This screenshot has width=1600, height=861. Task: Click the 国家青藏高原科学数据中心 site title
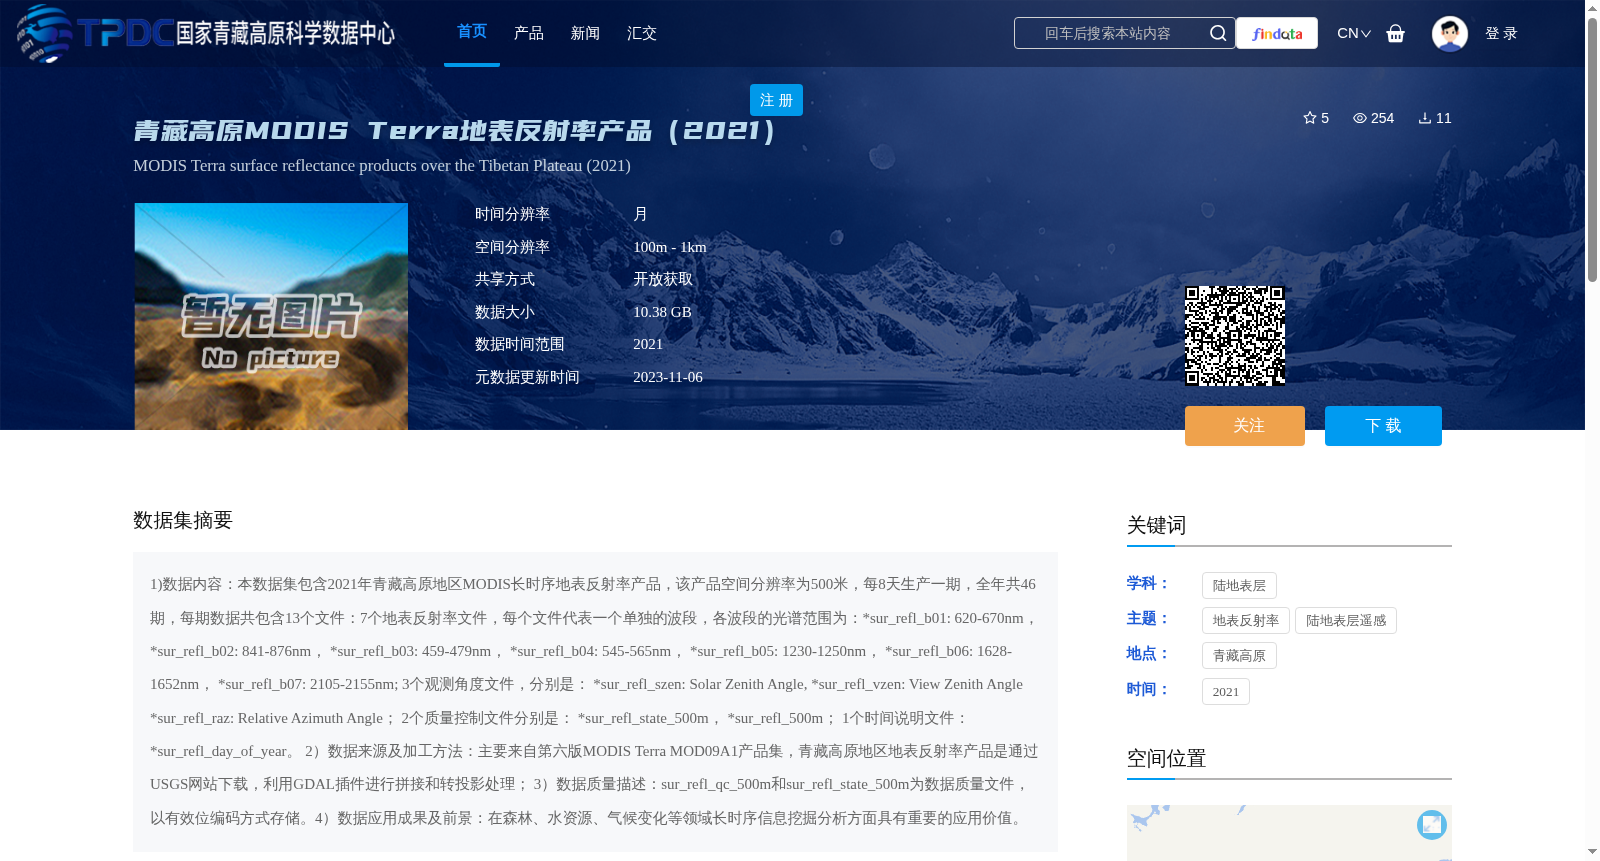pos(286,33)
